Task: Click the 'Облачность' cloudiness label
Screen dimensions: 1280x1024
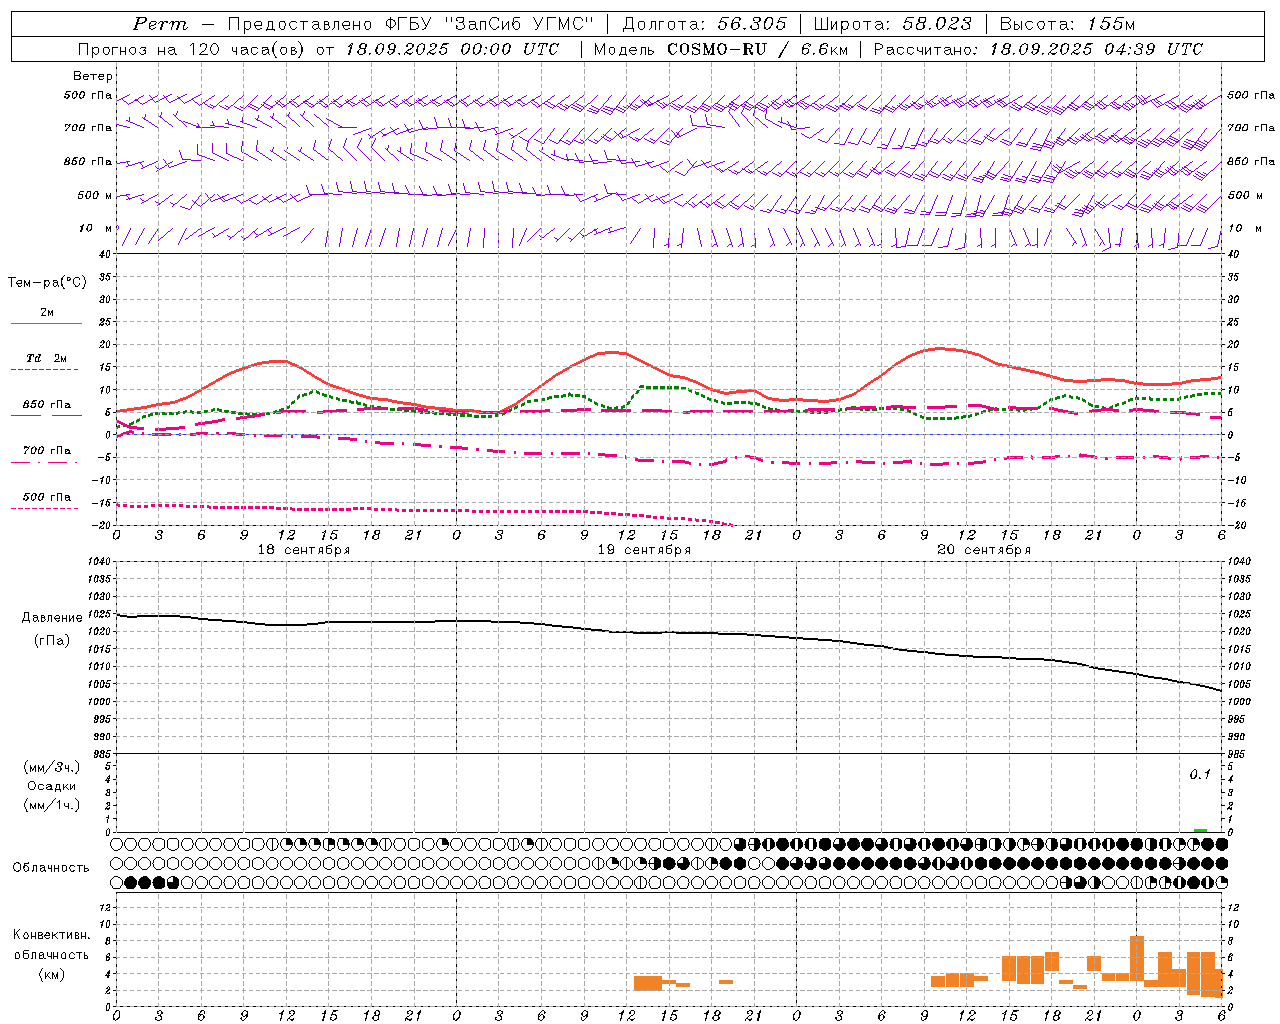Action: [51, 868]
